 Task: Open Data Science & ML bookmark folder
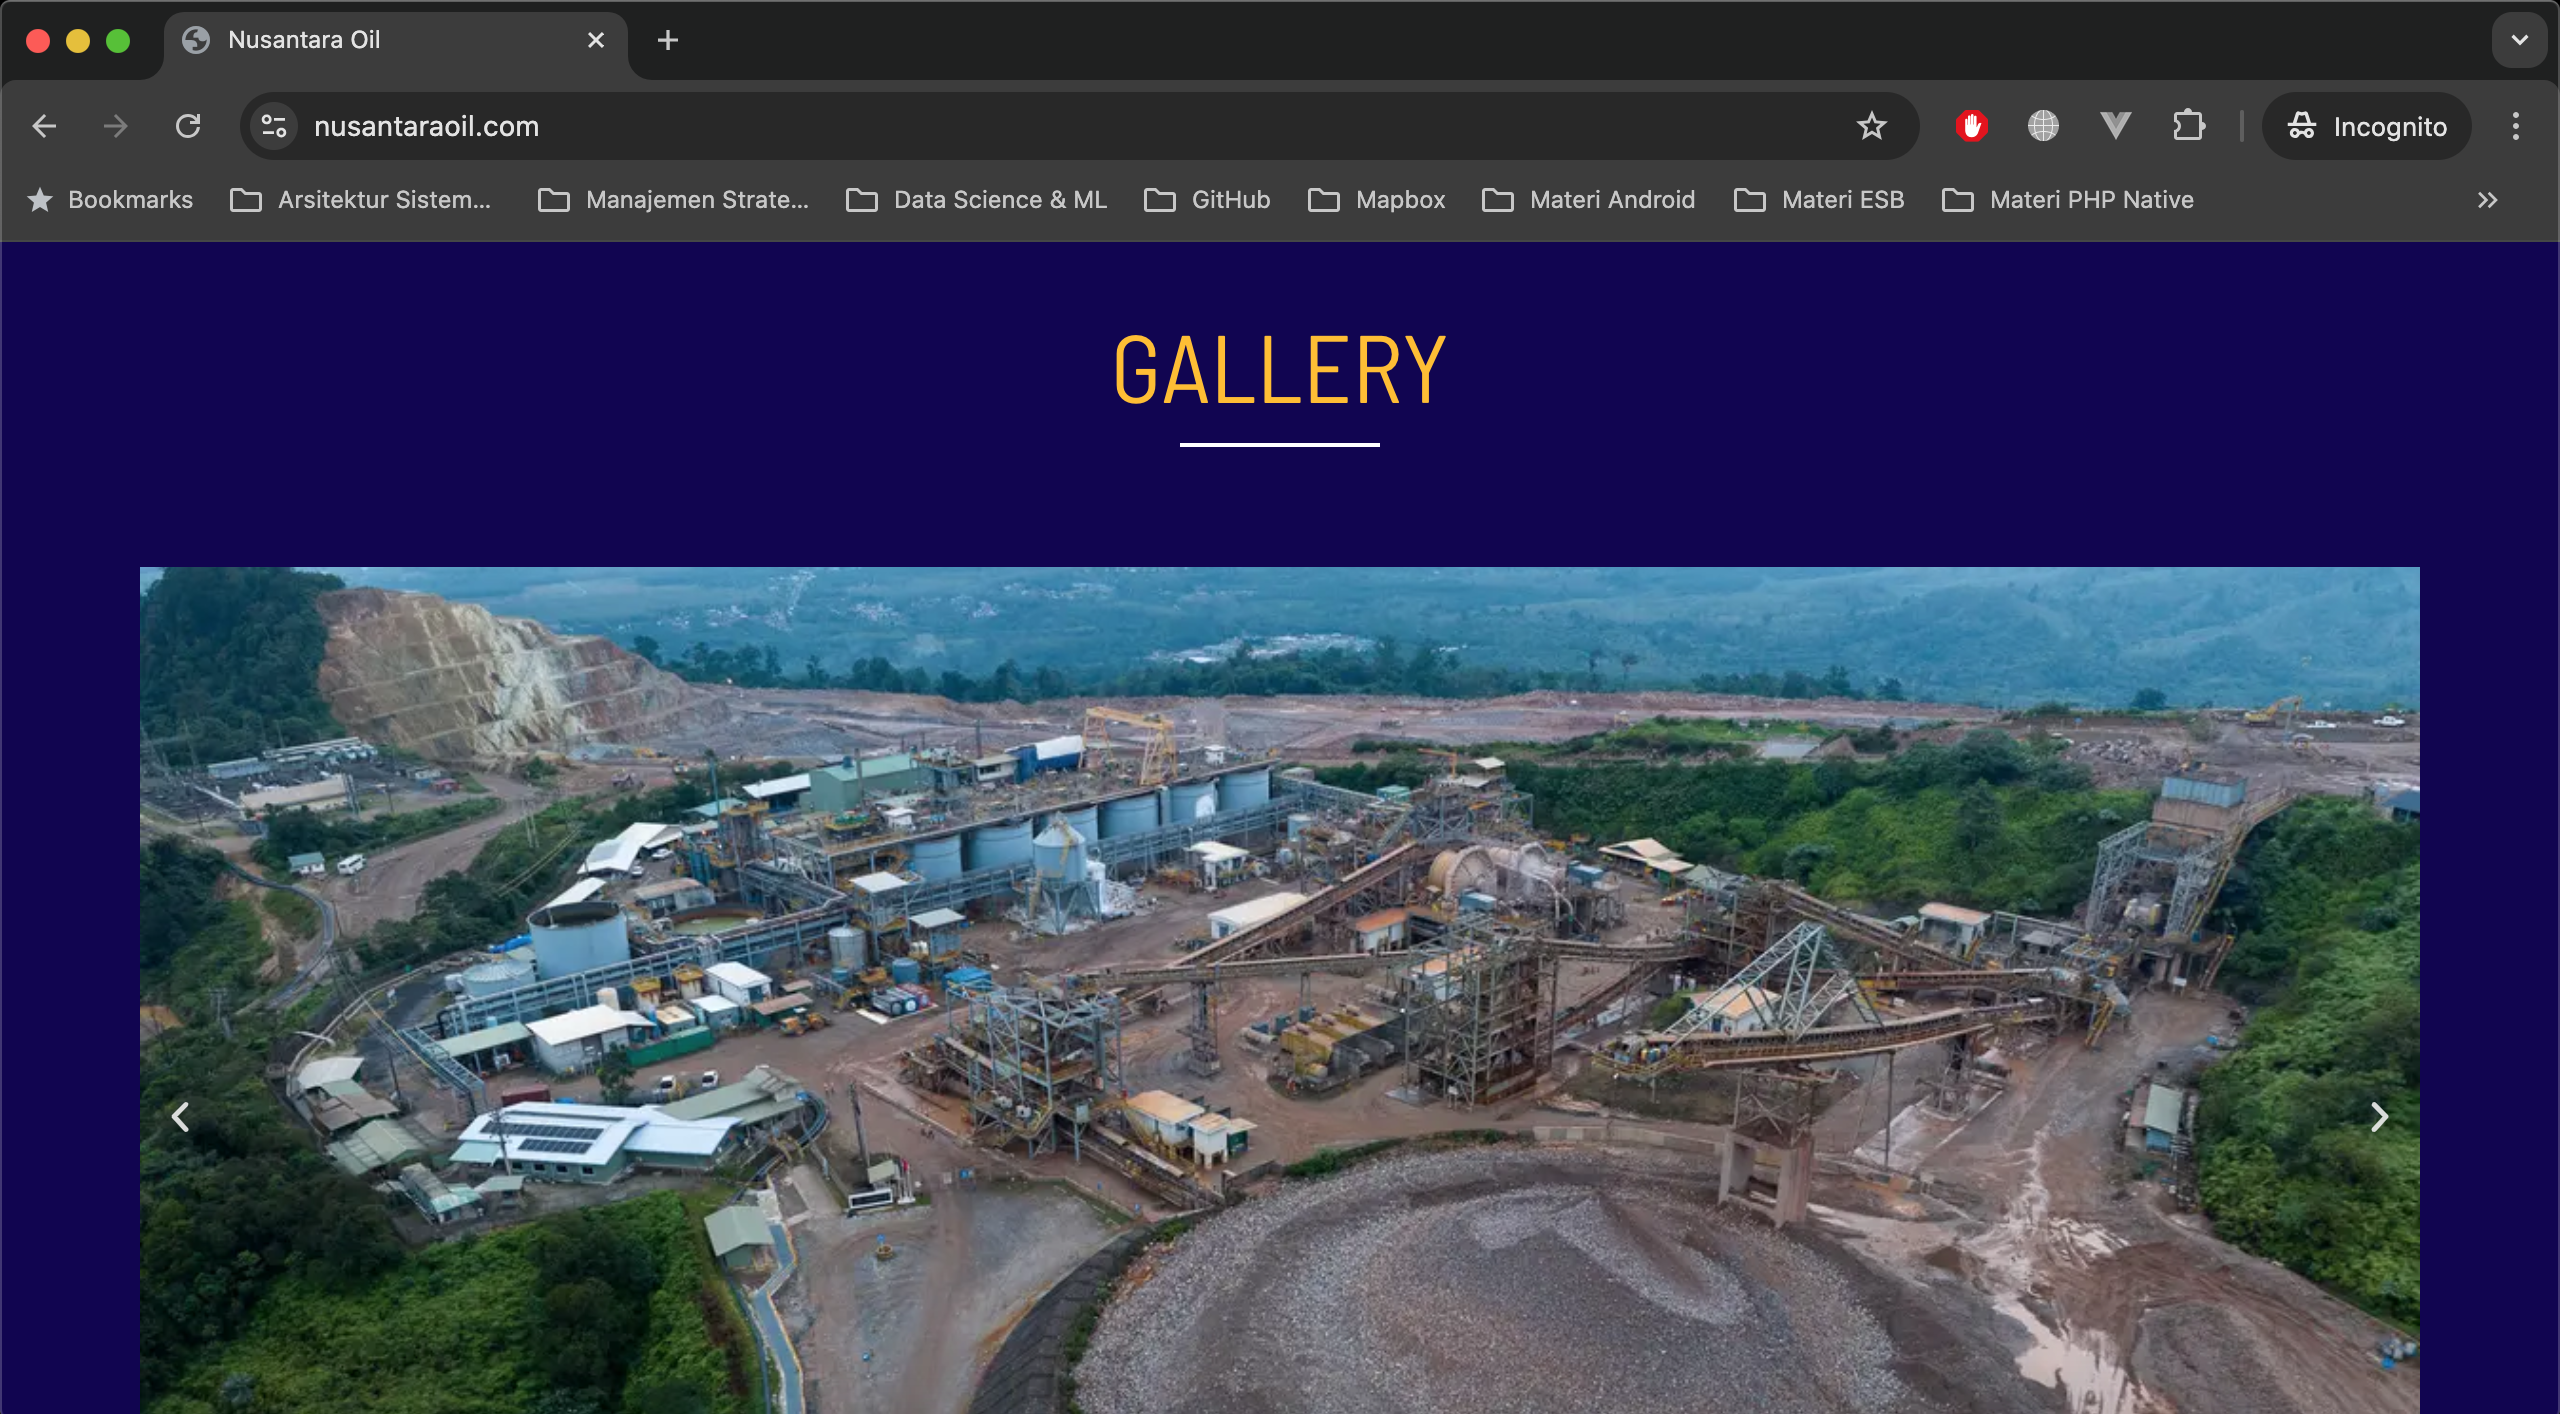point(976,200)
